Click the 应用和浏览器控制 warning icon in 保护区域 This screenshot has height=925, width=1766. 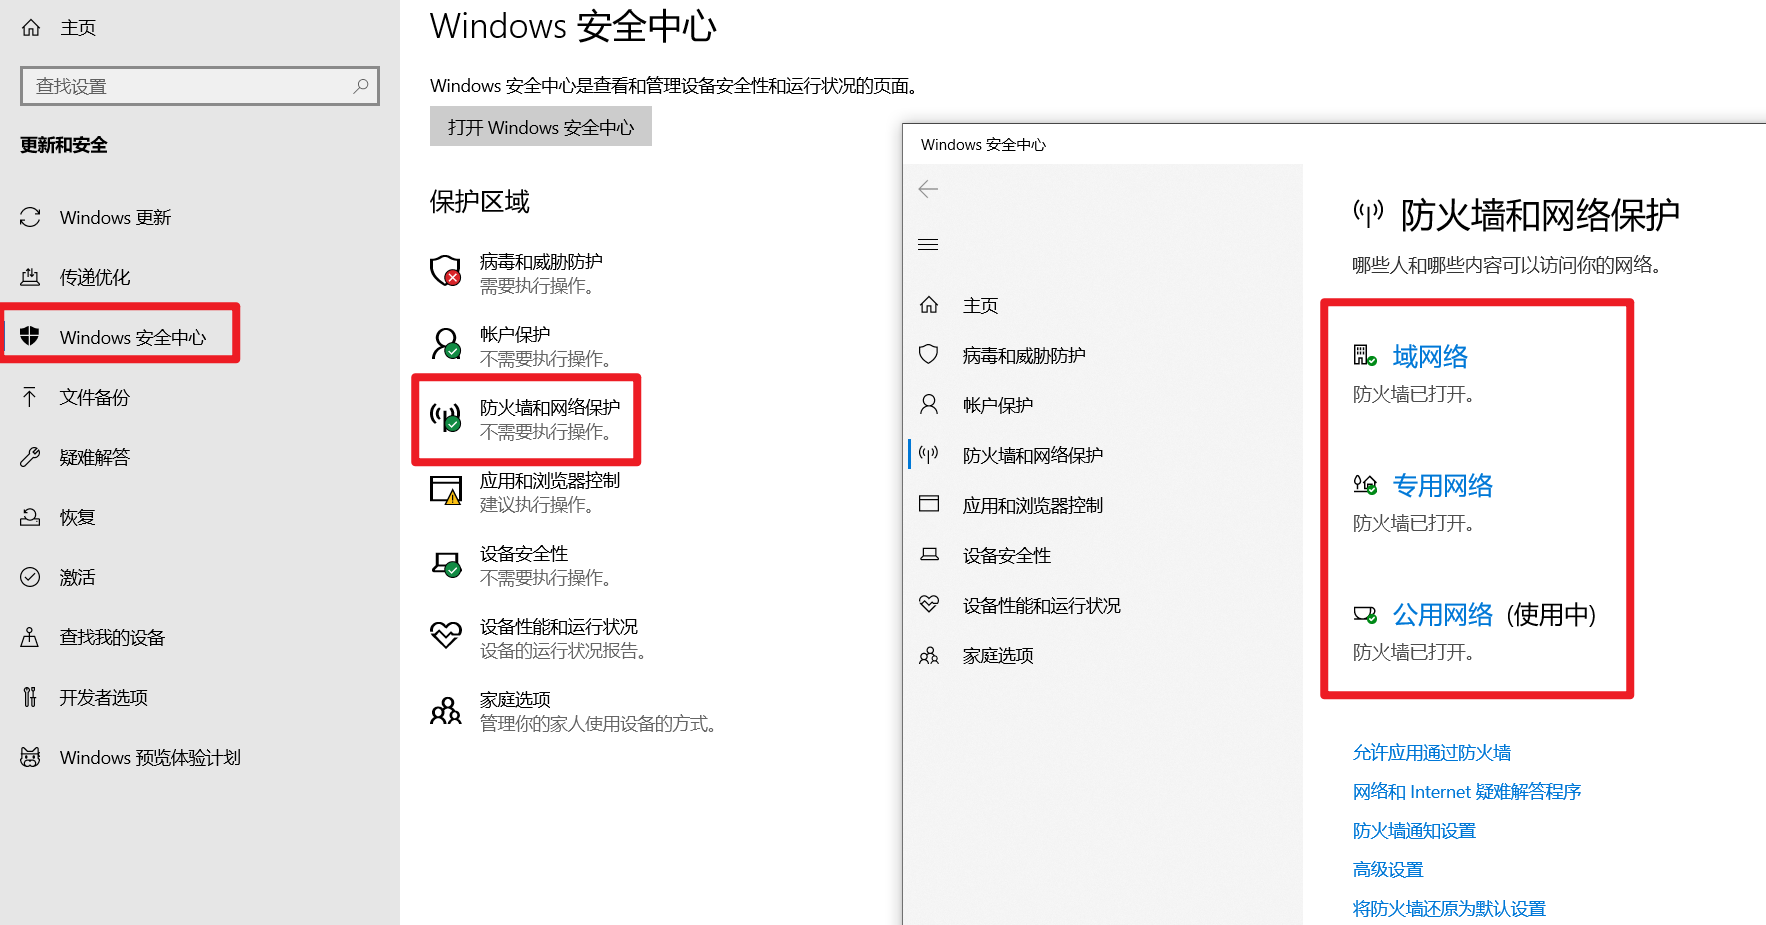446,489
